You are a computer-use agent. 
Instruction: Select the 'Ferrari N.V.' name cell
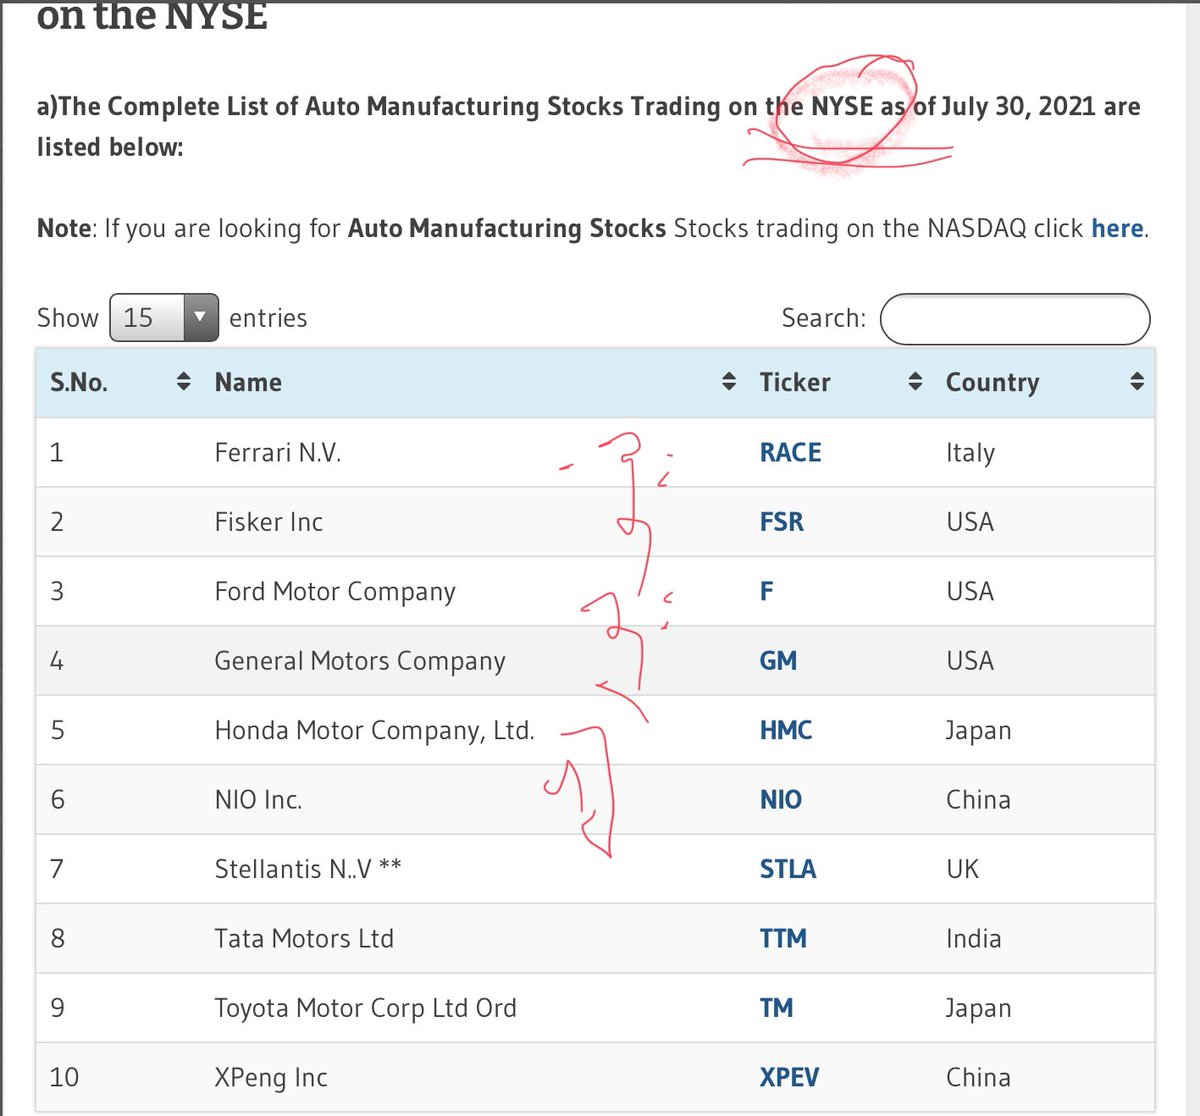click(x=278, y=453)
